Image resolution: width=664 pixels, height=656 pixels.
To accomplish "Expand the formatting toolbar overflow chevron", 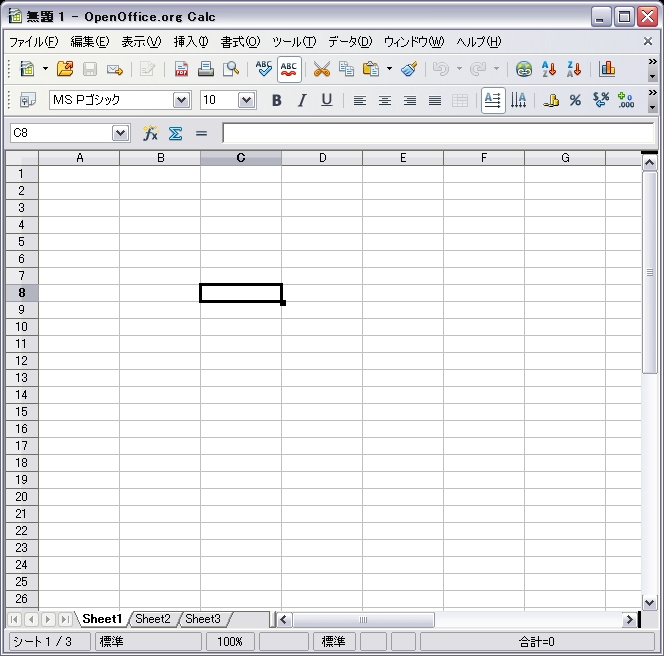I will click(652, 92).
